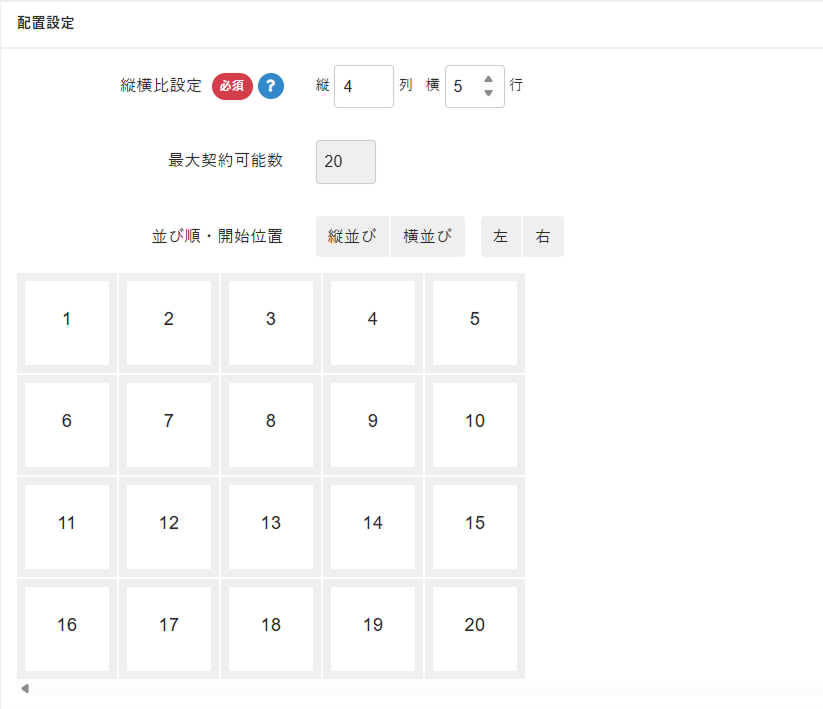Select grid cell number 14
Screen dimensions: 823x709
[373, 527]
